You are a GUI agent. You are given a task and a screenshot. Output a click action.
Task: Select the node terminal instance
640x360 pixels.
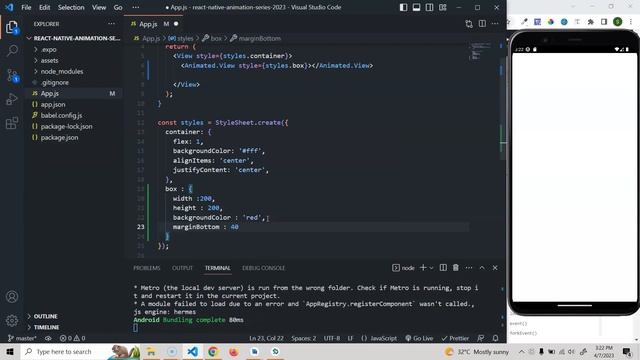403,268
